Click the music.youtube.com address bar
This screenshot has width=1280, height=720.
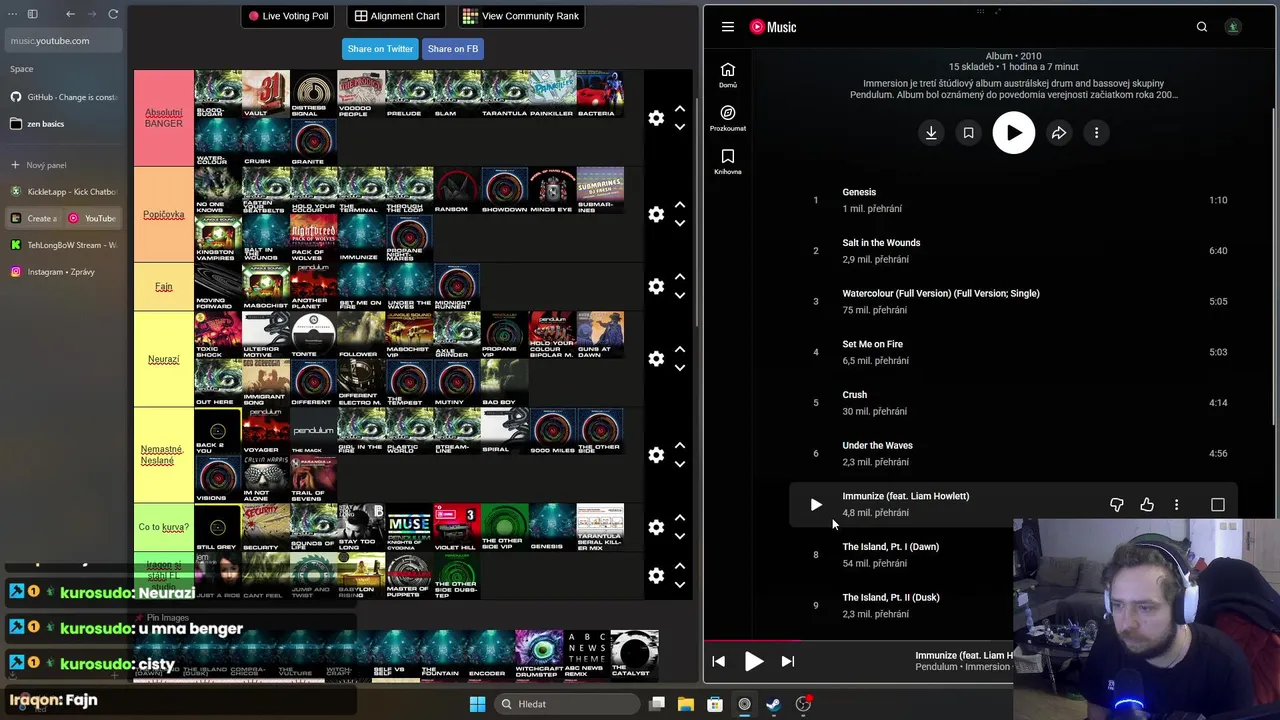point(64,41)
